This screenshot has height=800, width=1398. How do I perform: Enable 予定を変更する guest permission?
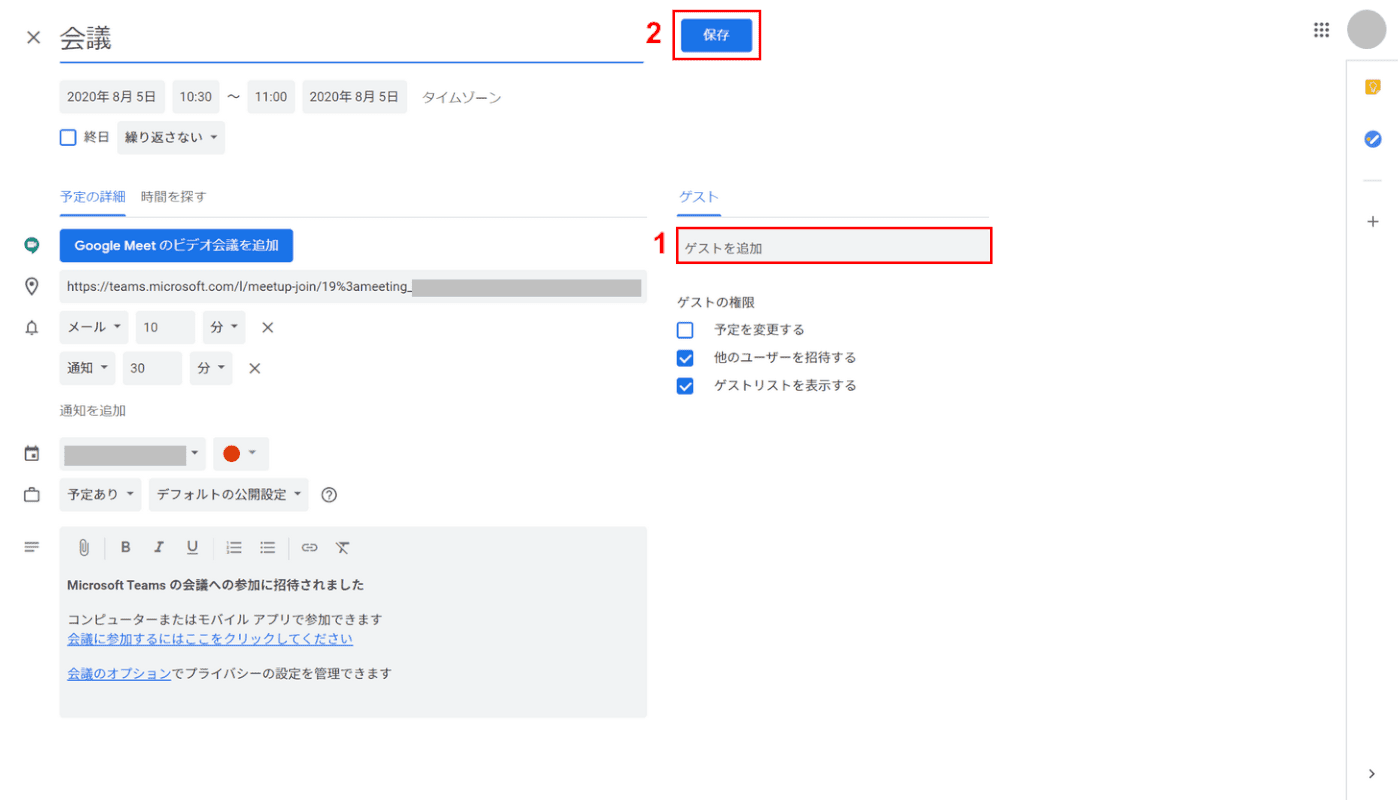click(x=685, y=329)
